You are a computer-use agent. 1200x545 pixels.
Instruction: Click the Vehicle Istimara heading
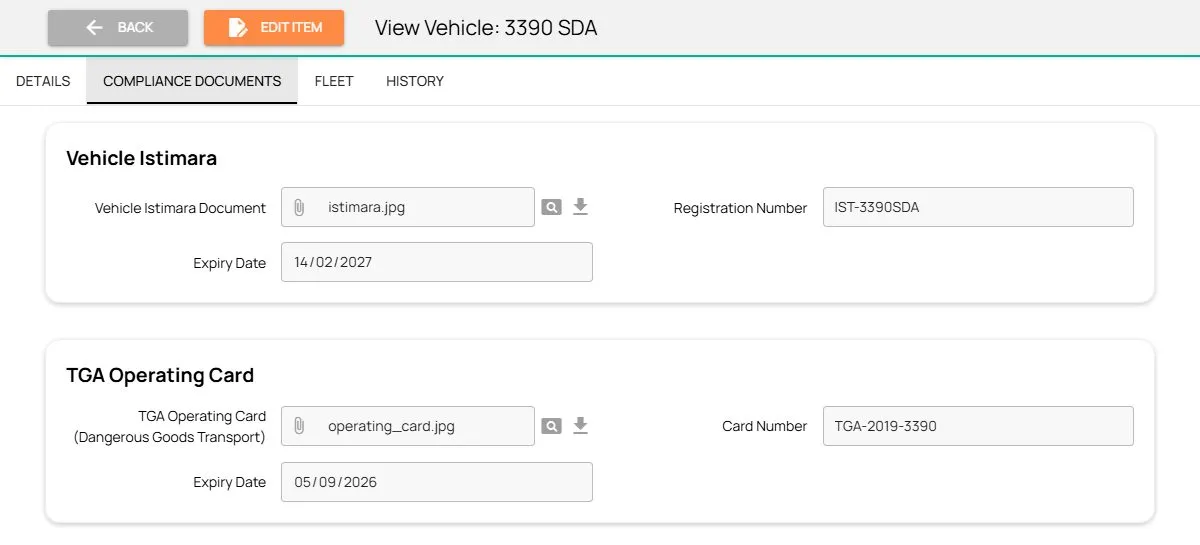coord(141,158)
